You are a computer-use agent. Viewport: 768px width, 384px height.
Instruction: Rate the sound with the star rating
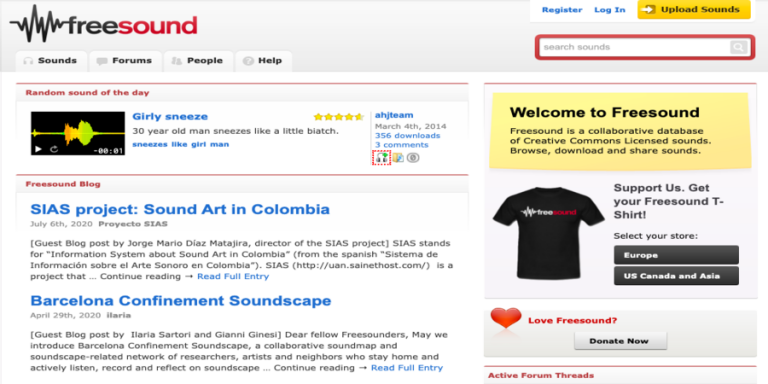(338, 117)
